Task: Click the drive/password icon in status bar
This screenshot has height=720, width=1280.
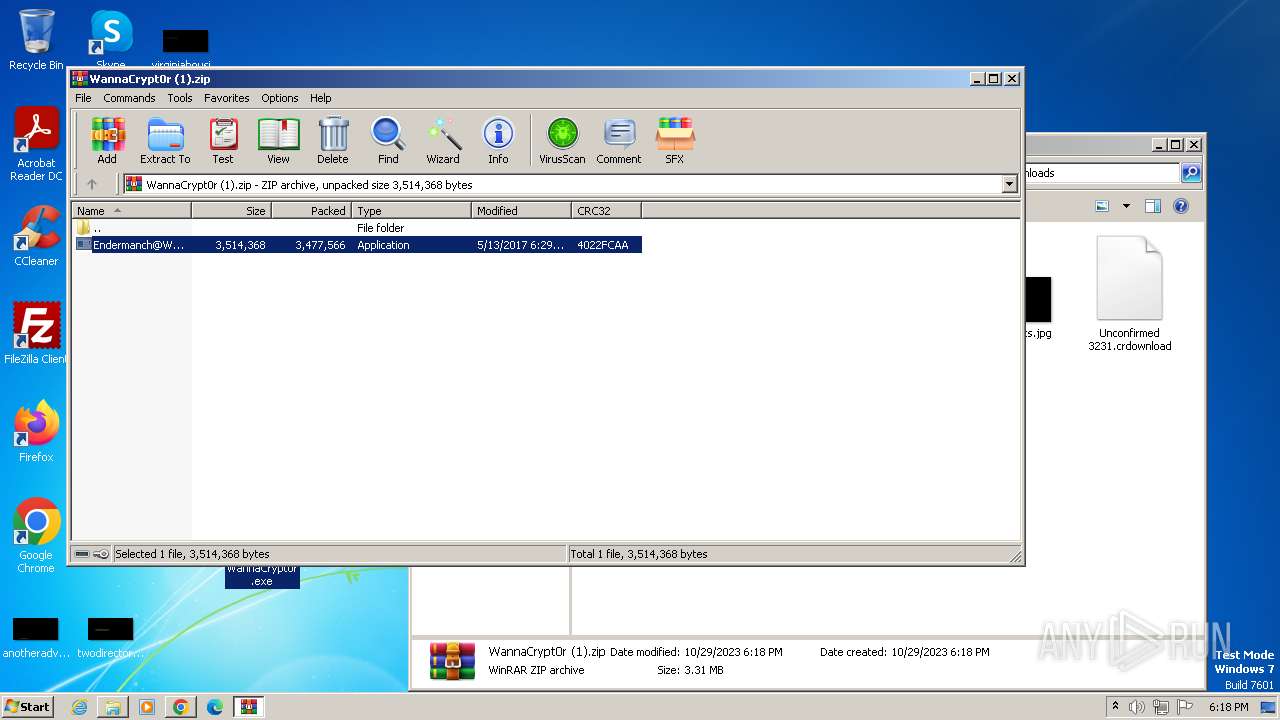Action: (92, 554)
